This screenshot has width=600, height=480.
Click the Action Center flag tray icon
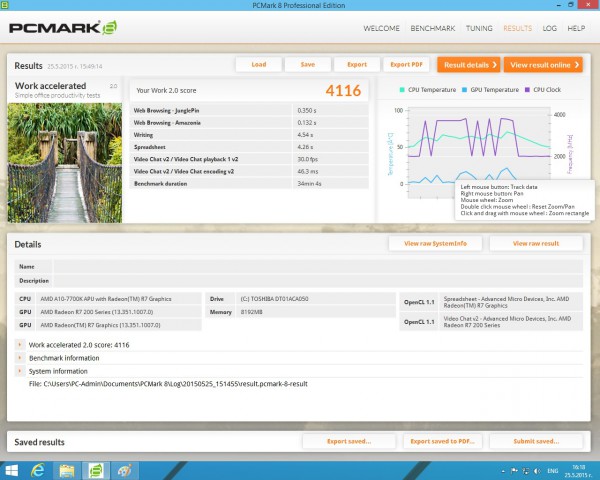[514, 471]
